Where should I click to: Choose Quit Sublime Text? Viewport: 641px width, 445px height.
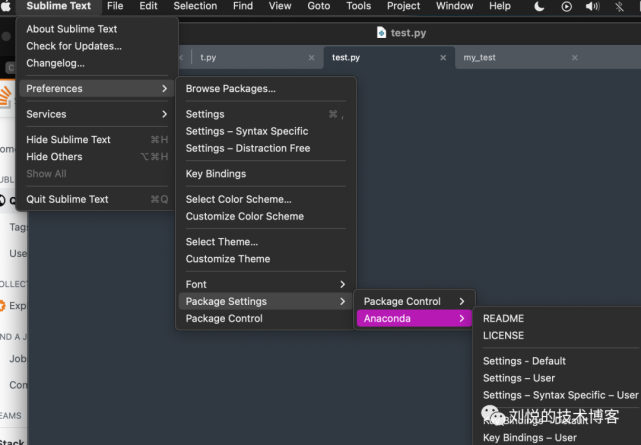click(67, 199)
